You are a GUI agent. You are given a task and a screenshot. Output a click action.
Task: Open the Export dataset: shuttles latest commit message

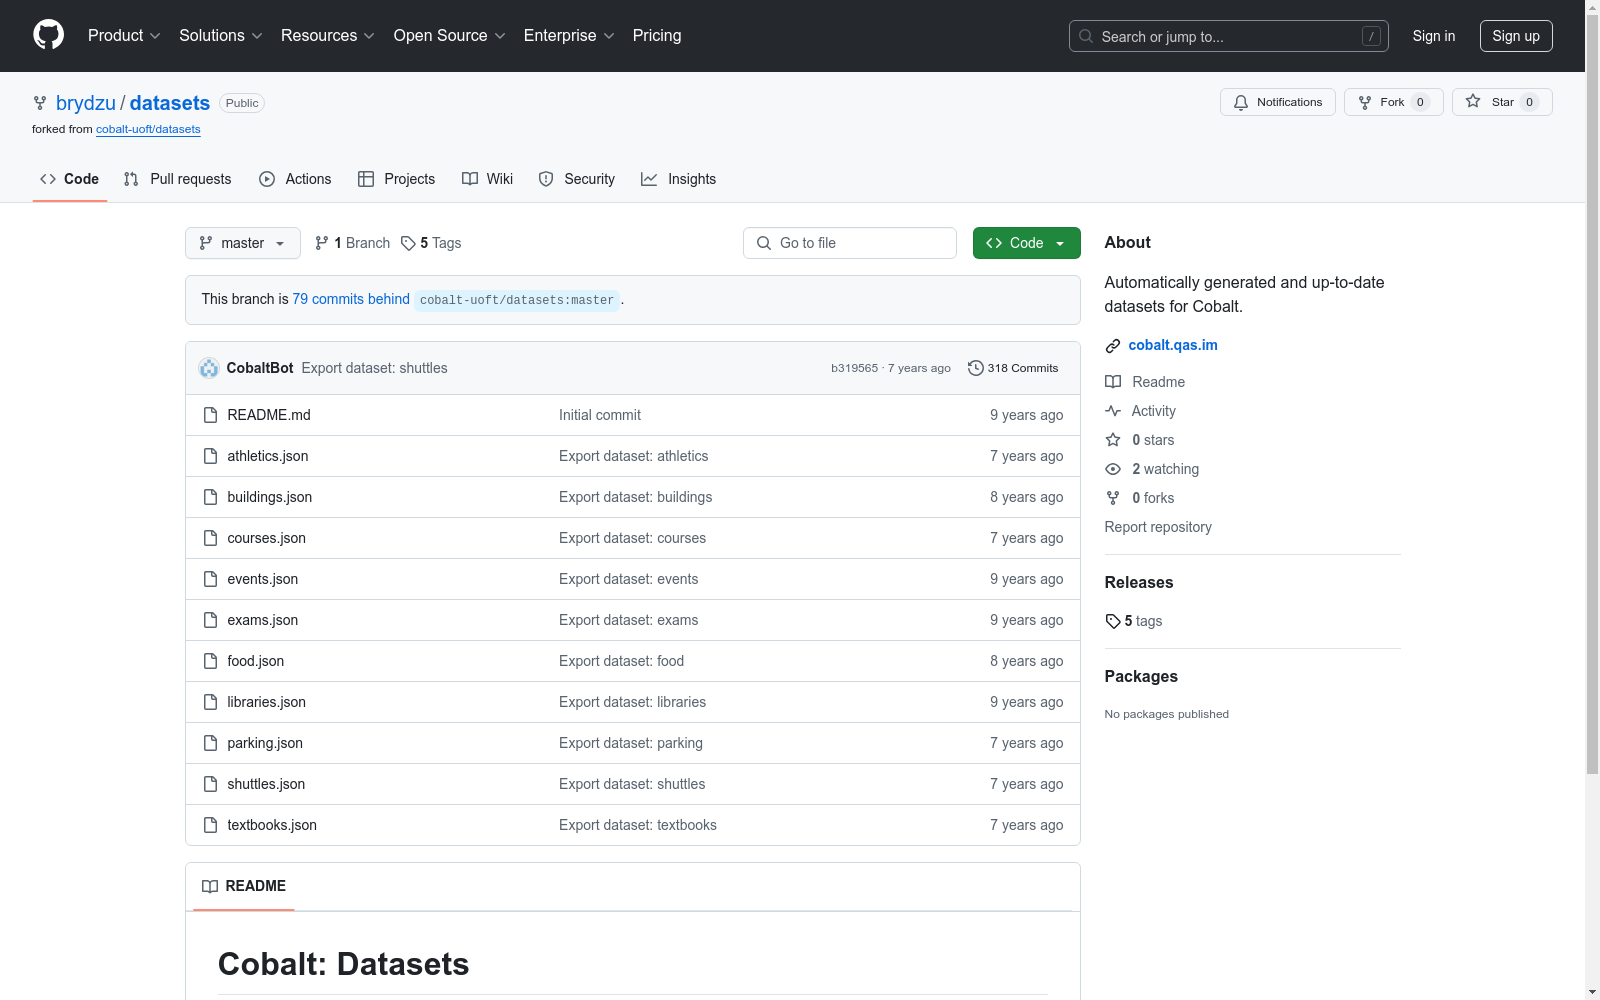(374, 368)
